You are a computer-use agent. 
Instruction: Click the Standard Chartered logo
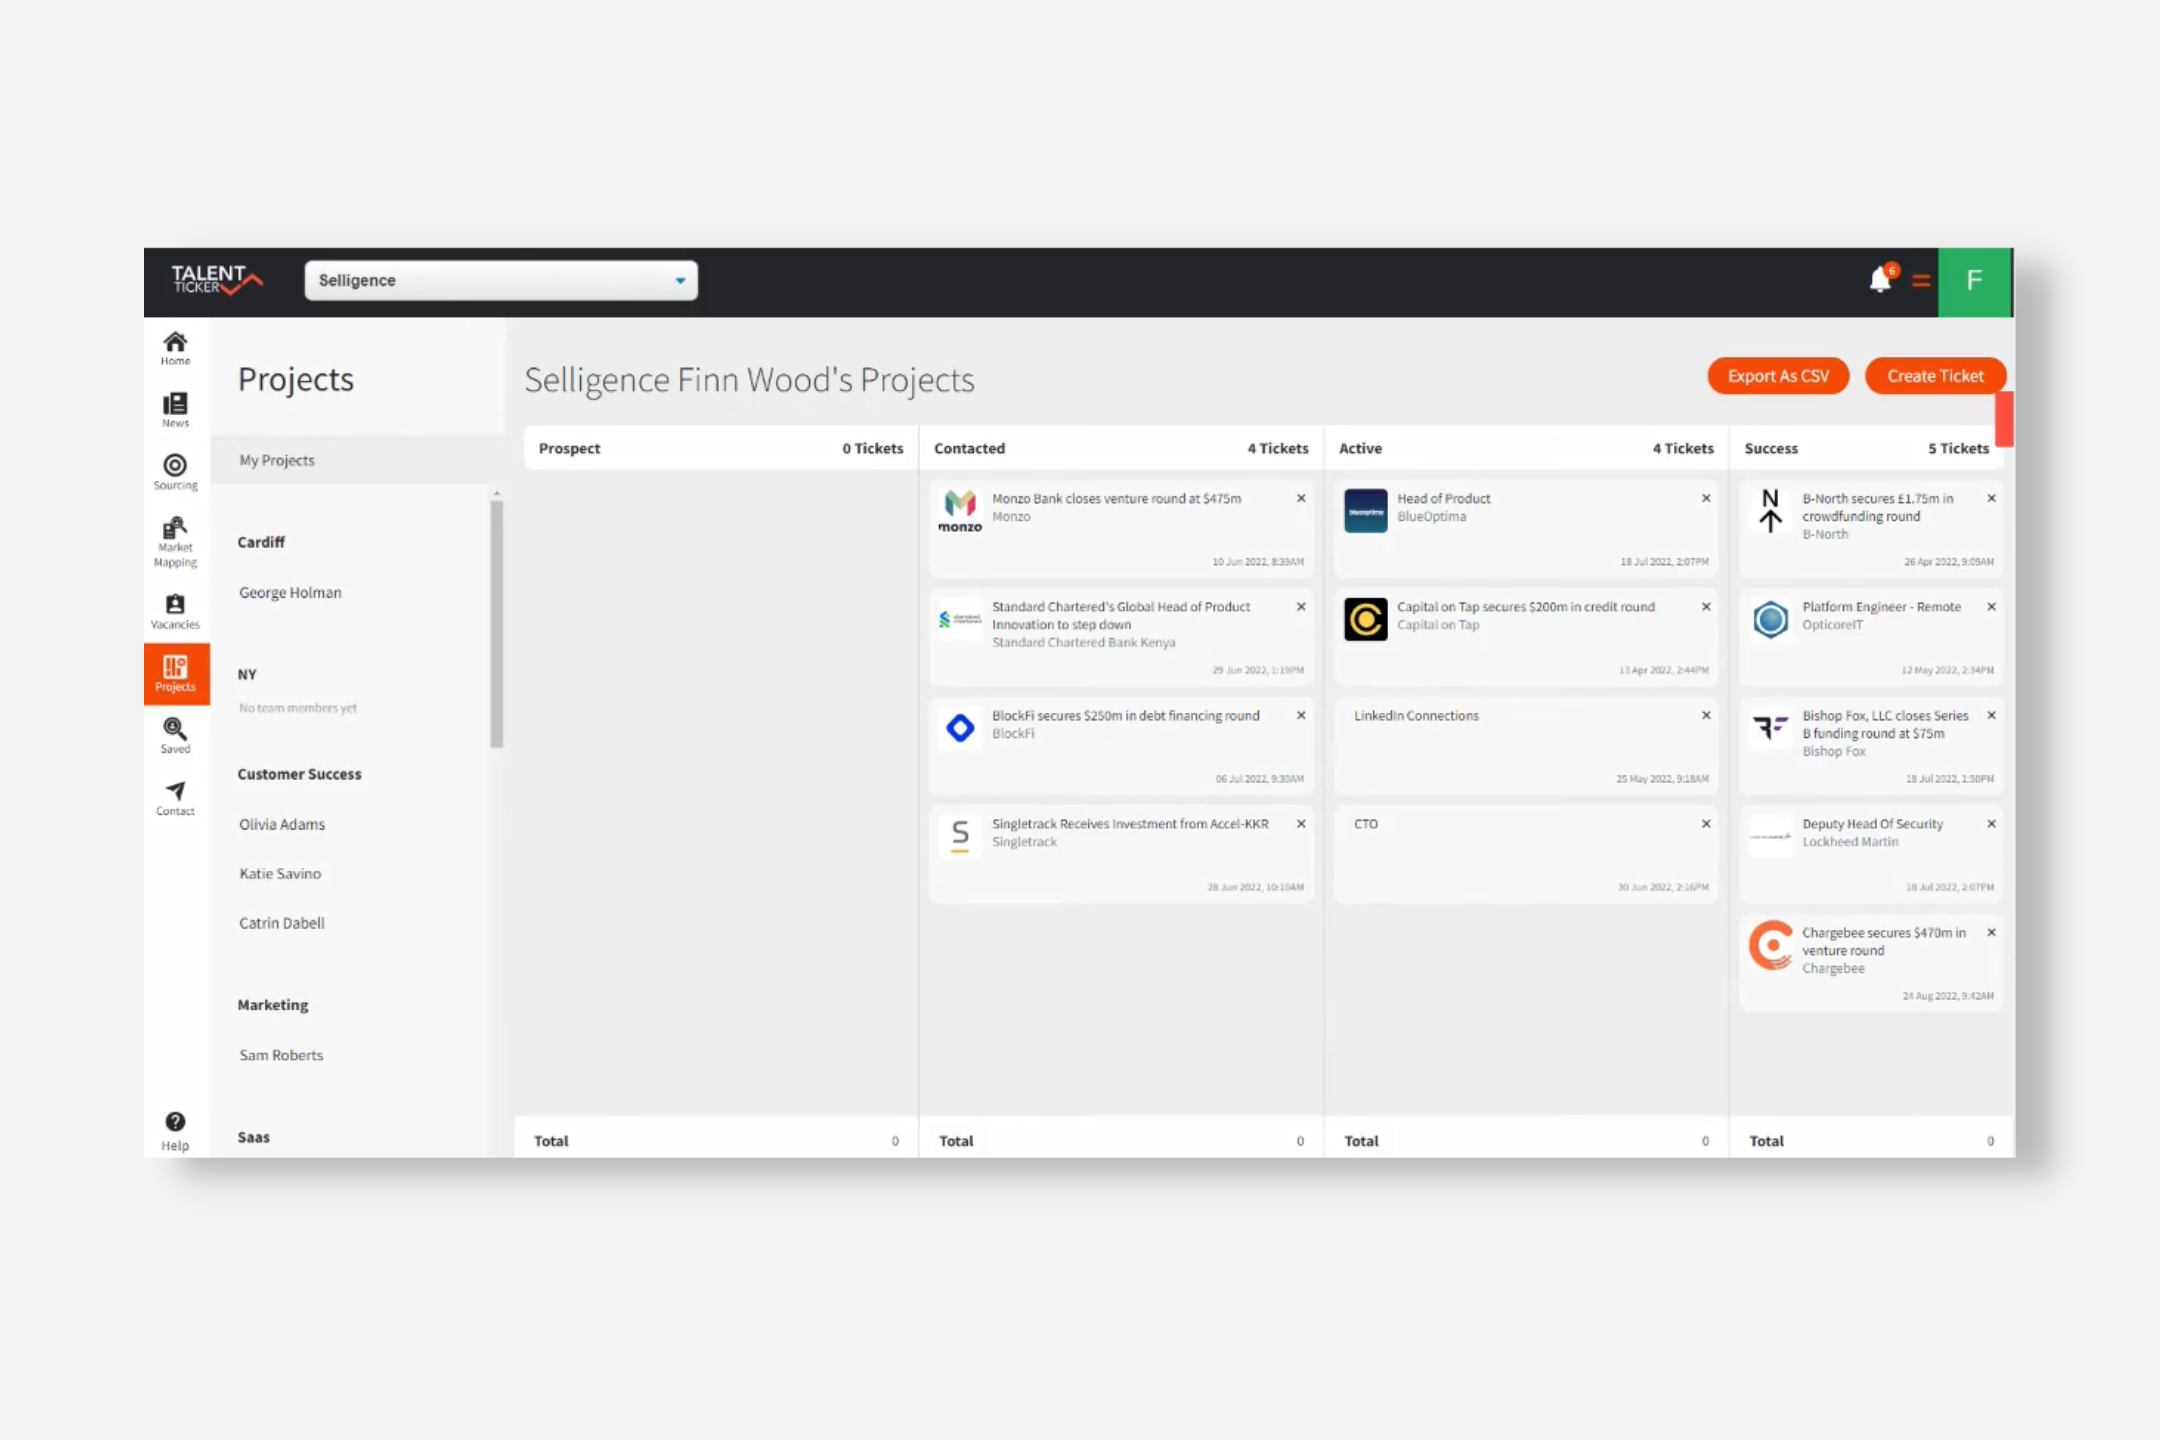pos(960,620)
